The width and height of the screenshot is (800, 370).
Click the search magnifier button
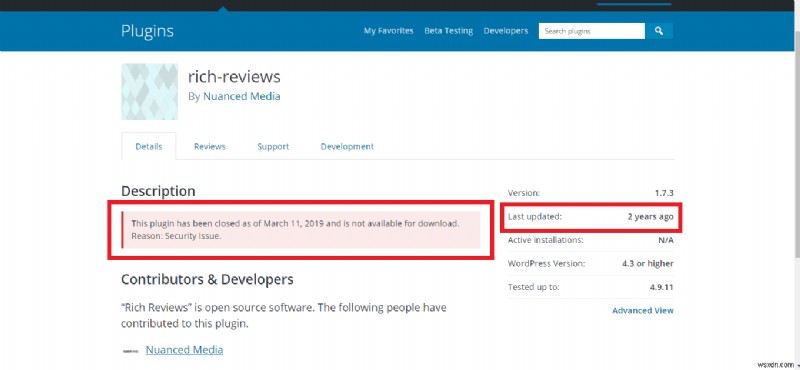click(659, 31)
